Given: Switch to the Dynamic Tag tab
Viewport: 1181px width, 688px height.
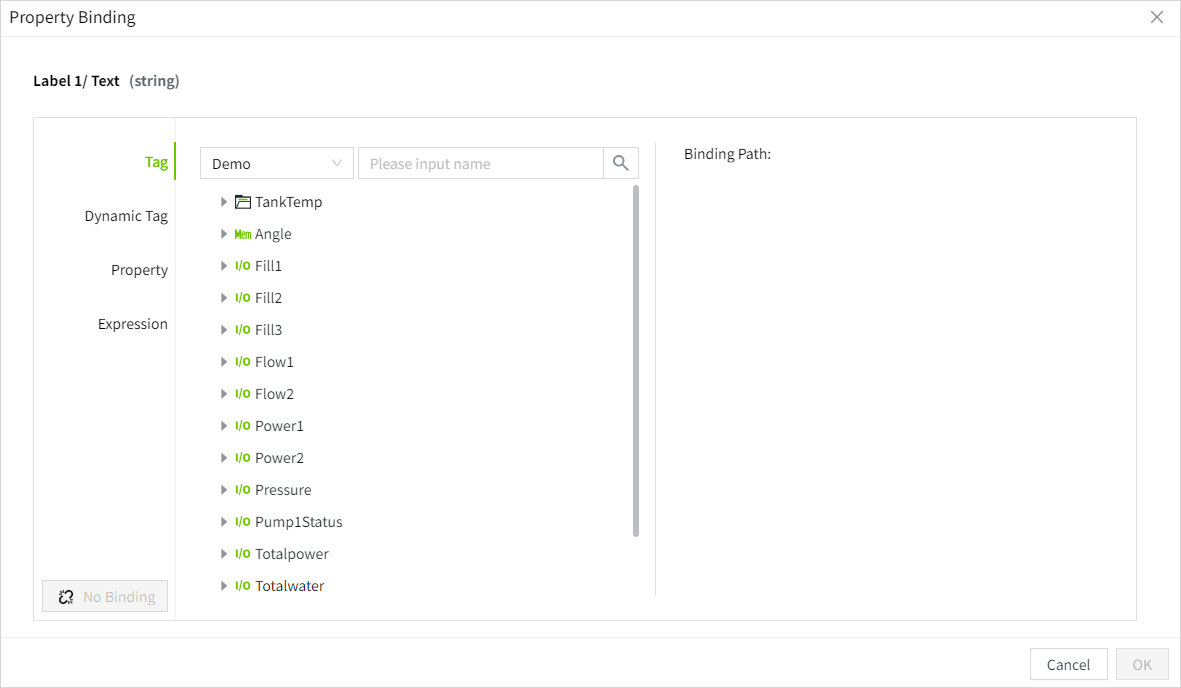Looking at the screenshot, I should point(126,216).
